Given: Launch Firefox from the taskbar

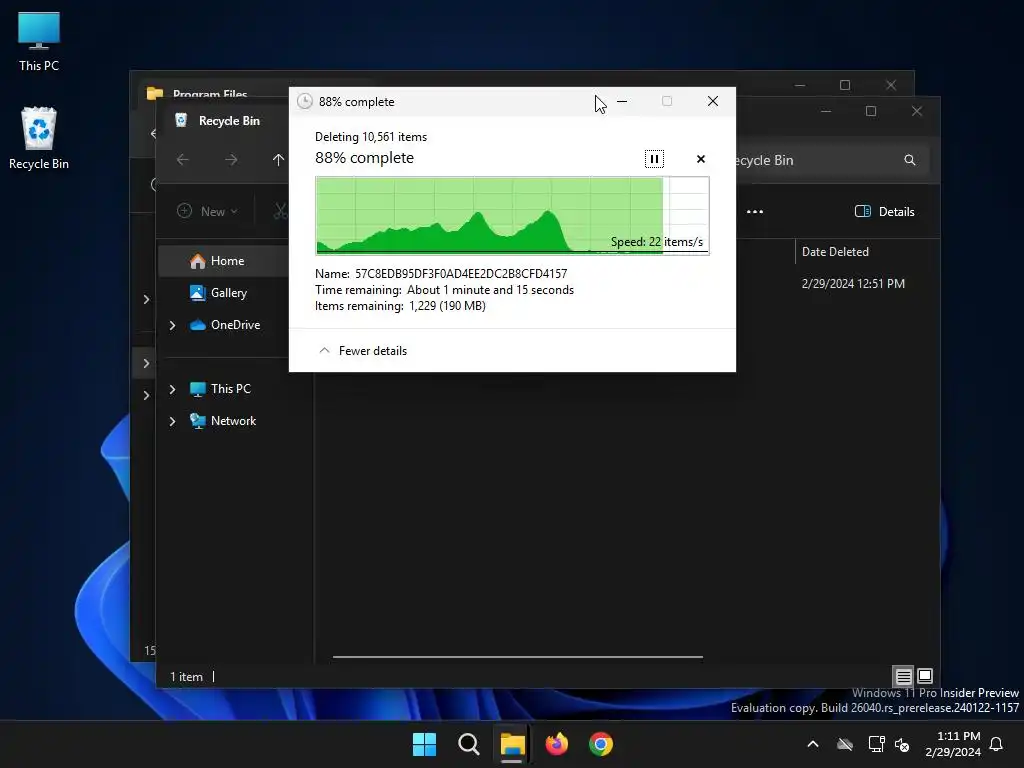Looking at the screenshot, I should click(x=556, y=744).
